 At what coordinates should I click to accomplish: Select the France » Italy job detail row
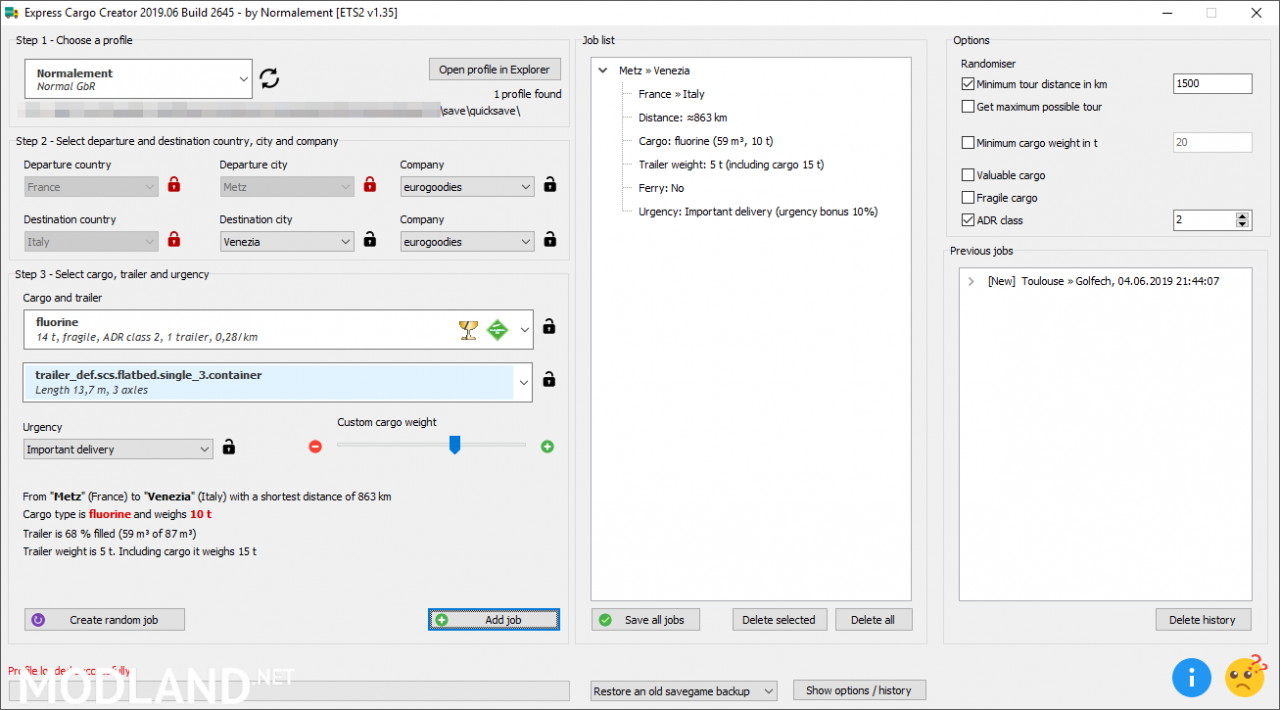pos(671,94)
